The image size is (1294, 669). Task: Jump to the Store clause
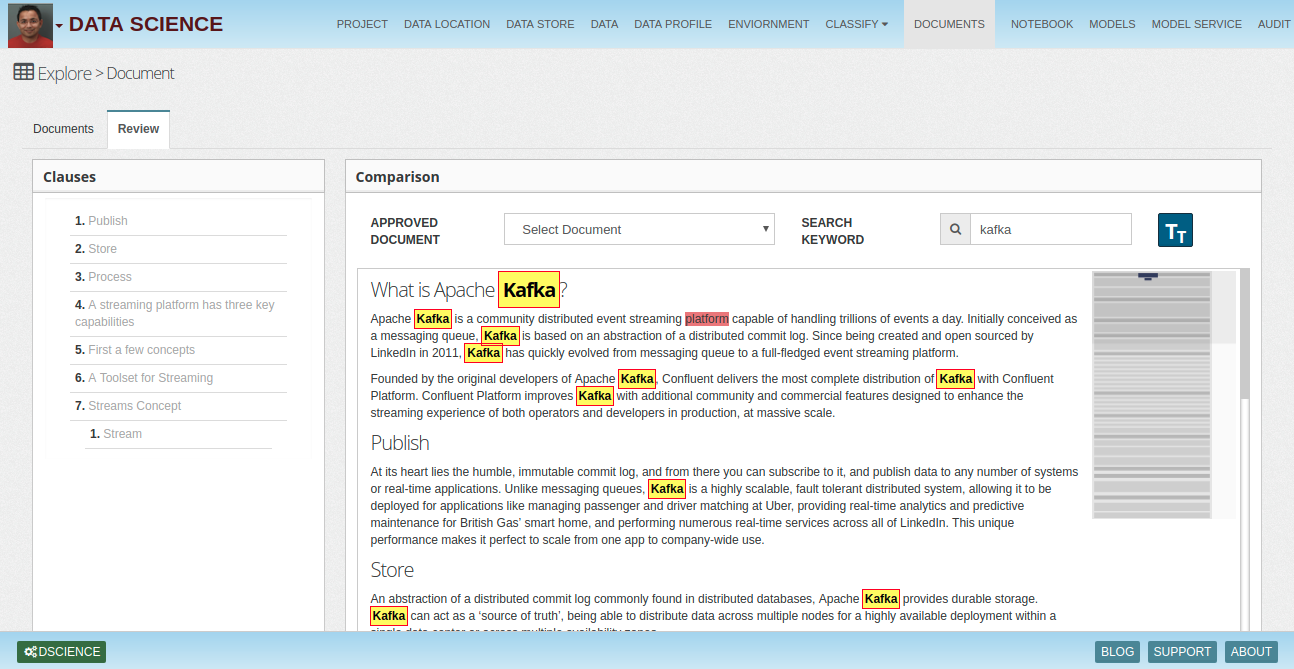pyautogui.click(x=102, y=249)
